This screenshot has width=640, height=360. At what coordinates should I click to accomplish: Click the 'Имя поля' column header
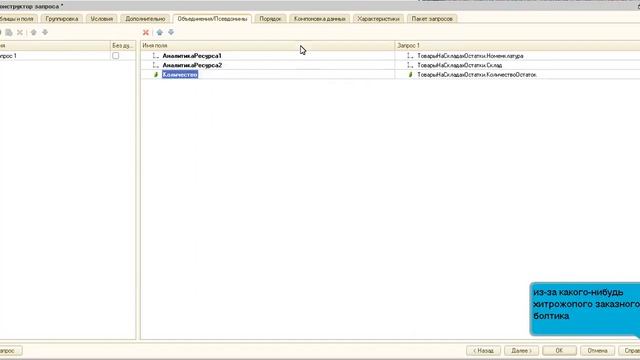[268, 46]
